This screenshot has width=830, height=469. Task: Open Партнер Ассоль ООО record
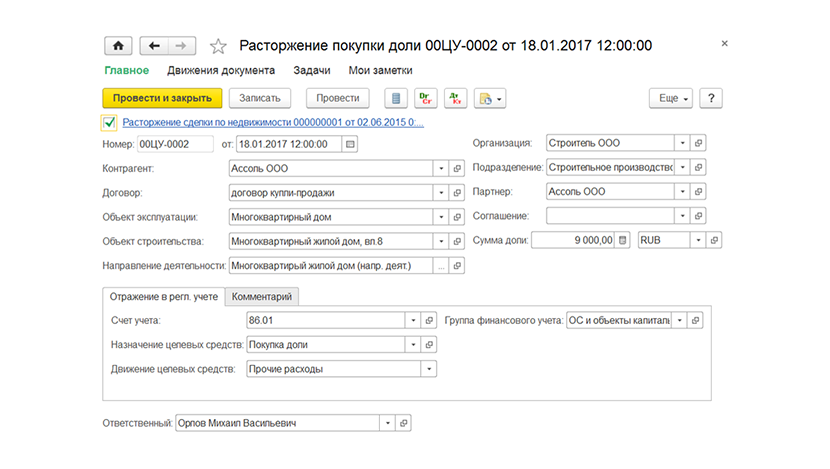coord(698,192)
